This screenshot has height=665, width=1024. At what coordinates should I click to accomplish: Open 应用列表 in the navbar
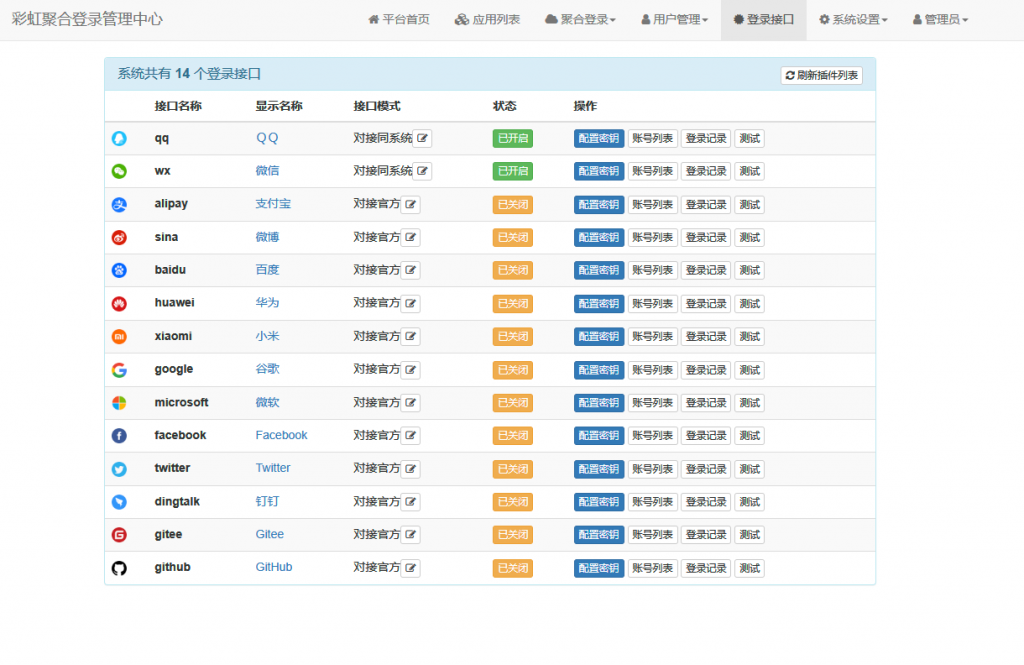487,20
